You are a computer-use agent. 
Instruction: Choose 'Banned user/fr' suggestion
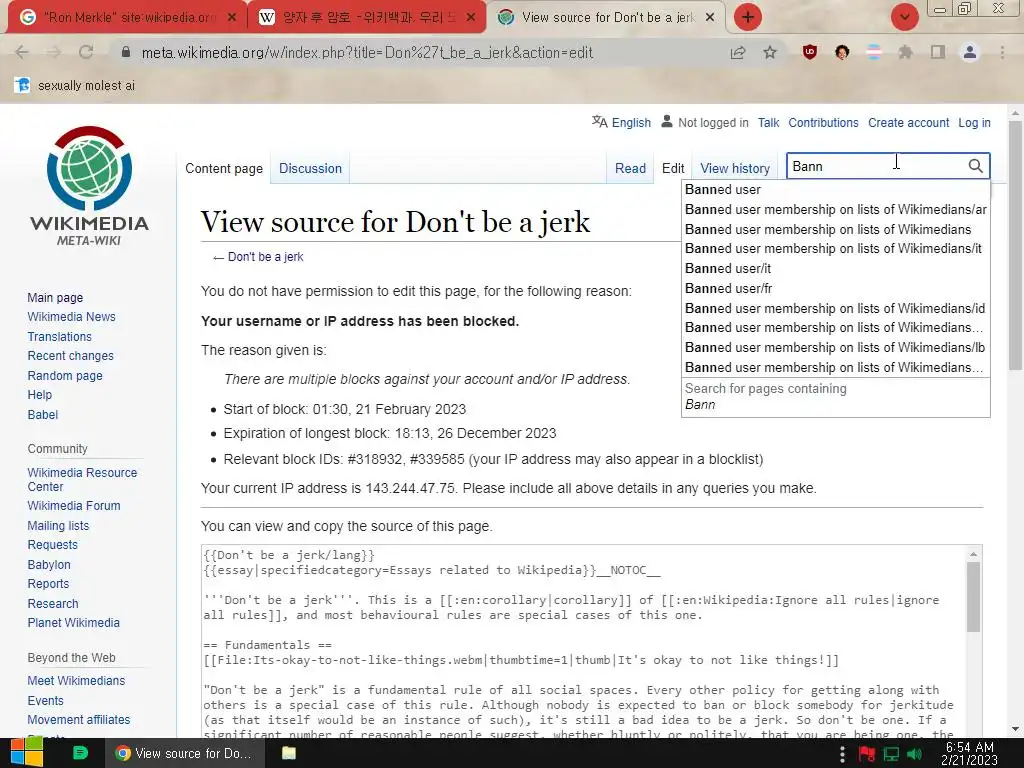pos(836,288)
